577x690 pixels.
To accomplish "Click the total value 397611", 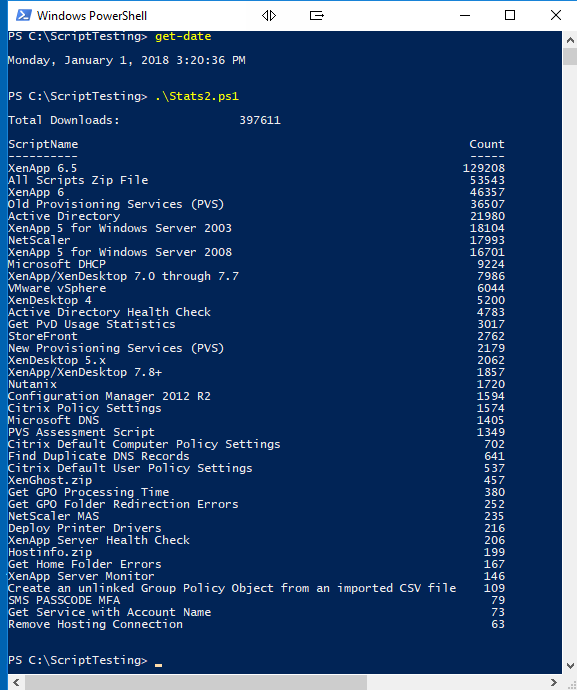I will 260,120.
